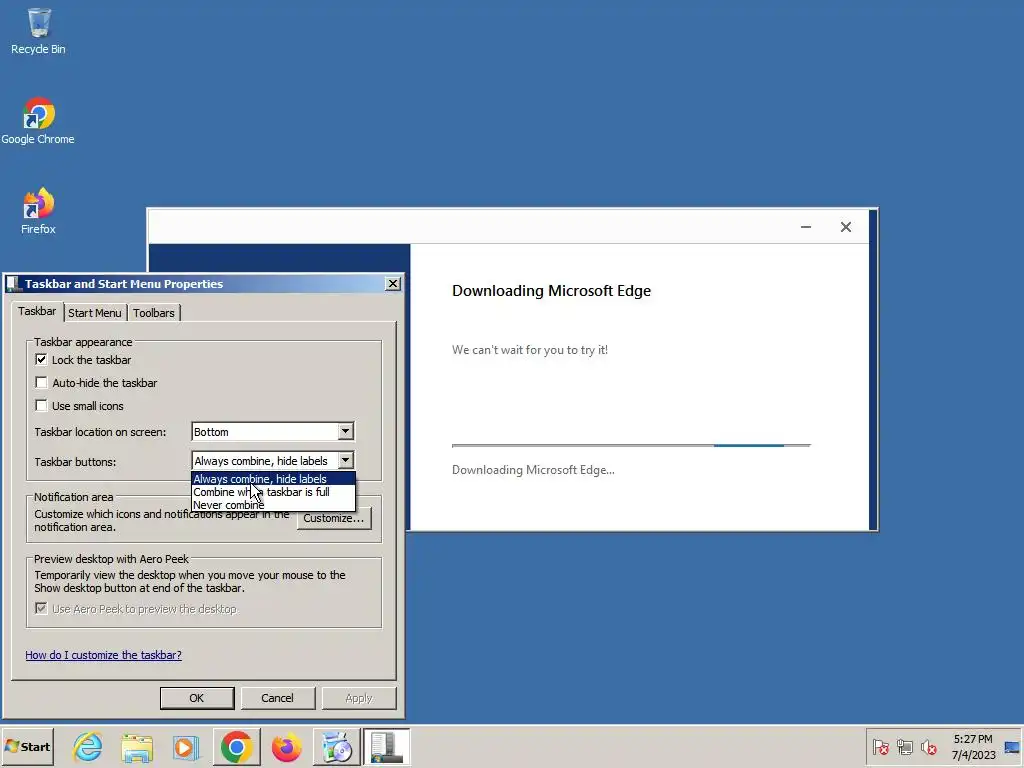Enable Use small icons checkbox

[41, 406]
